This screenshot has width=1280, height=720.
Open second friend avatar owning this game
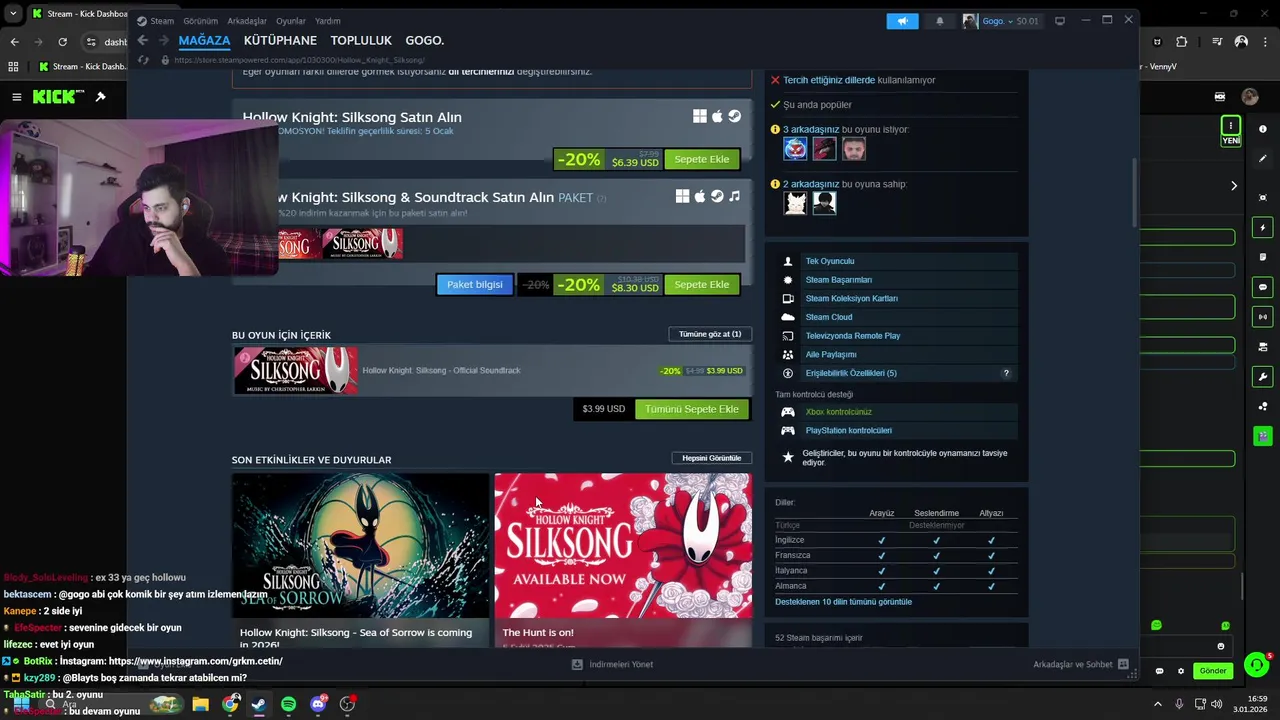(824, 203)
